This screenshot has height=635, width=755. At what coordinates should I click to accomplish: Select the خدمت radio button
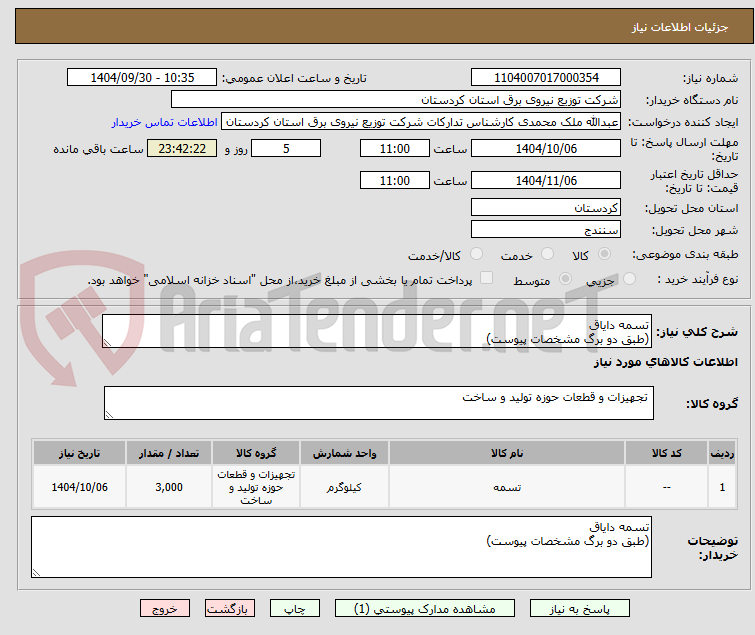tap(547, 254)
